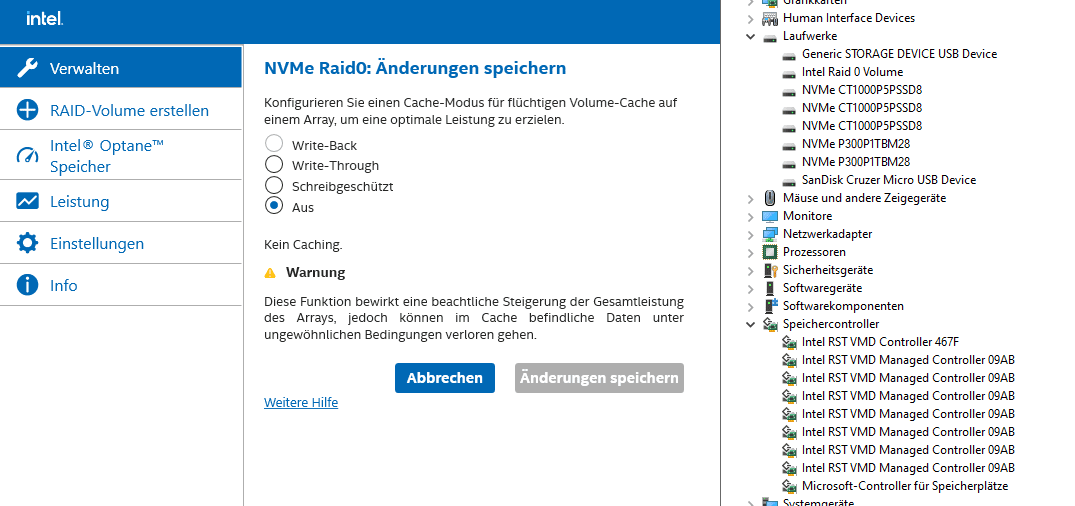Image resolution: width=1075 pixels, height=506 pixels.
Task: Click the Laufwerke drive category icon
Action: pos(770,36)
